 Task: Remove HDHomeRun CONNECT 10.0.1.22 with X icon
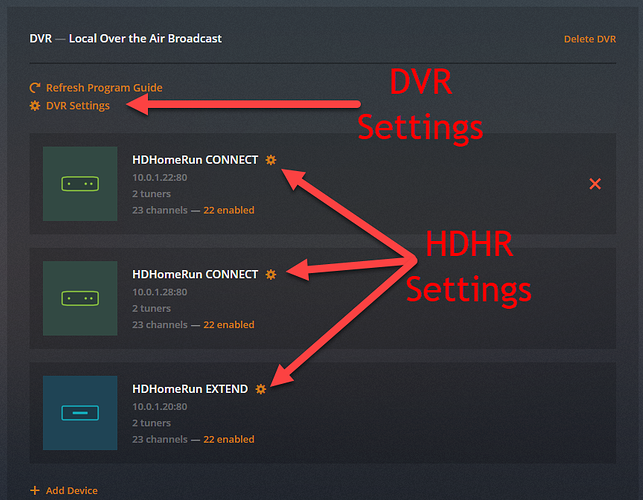595,184
